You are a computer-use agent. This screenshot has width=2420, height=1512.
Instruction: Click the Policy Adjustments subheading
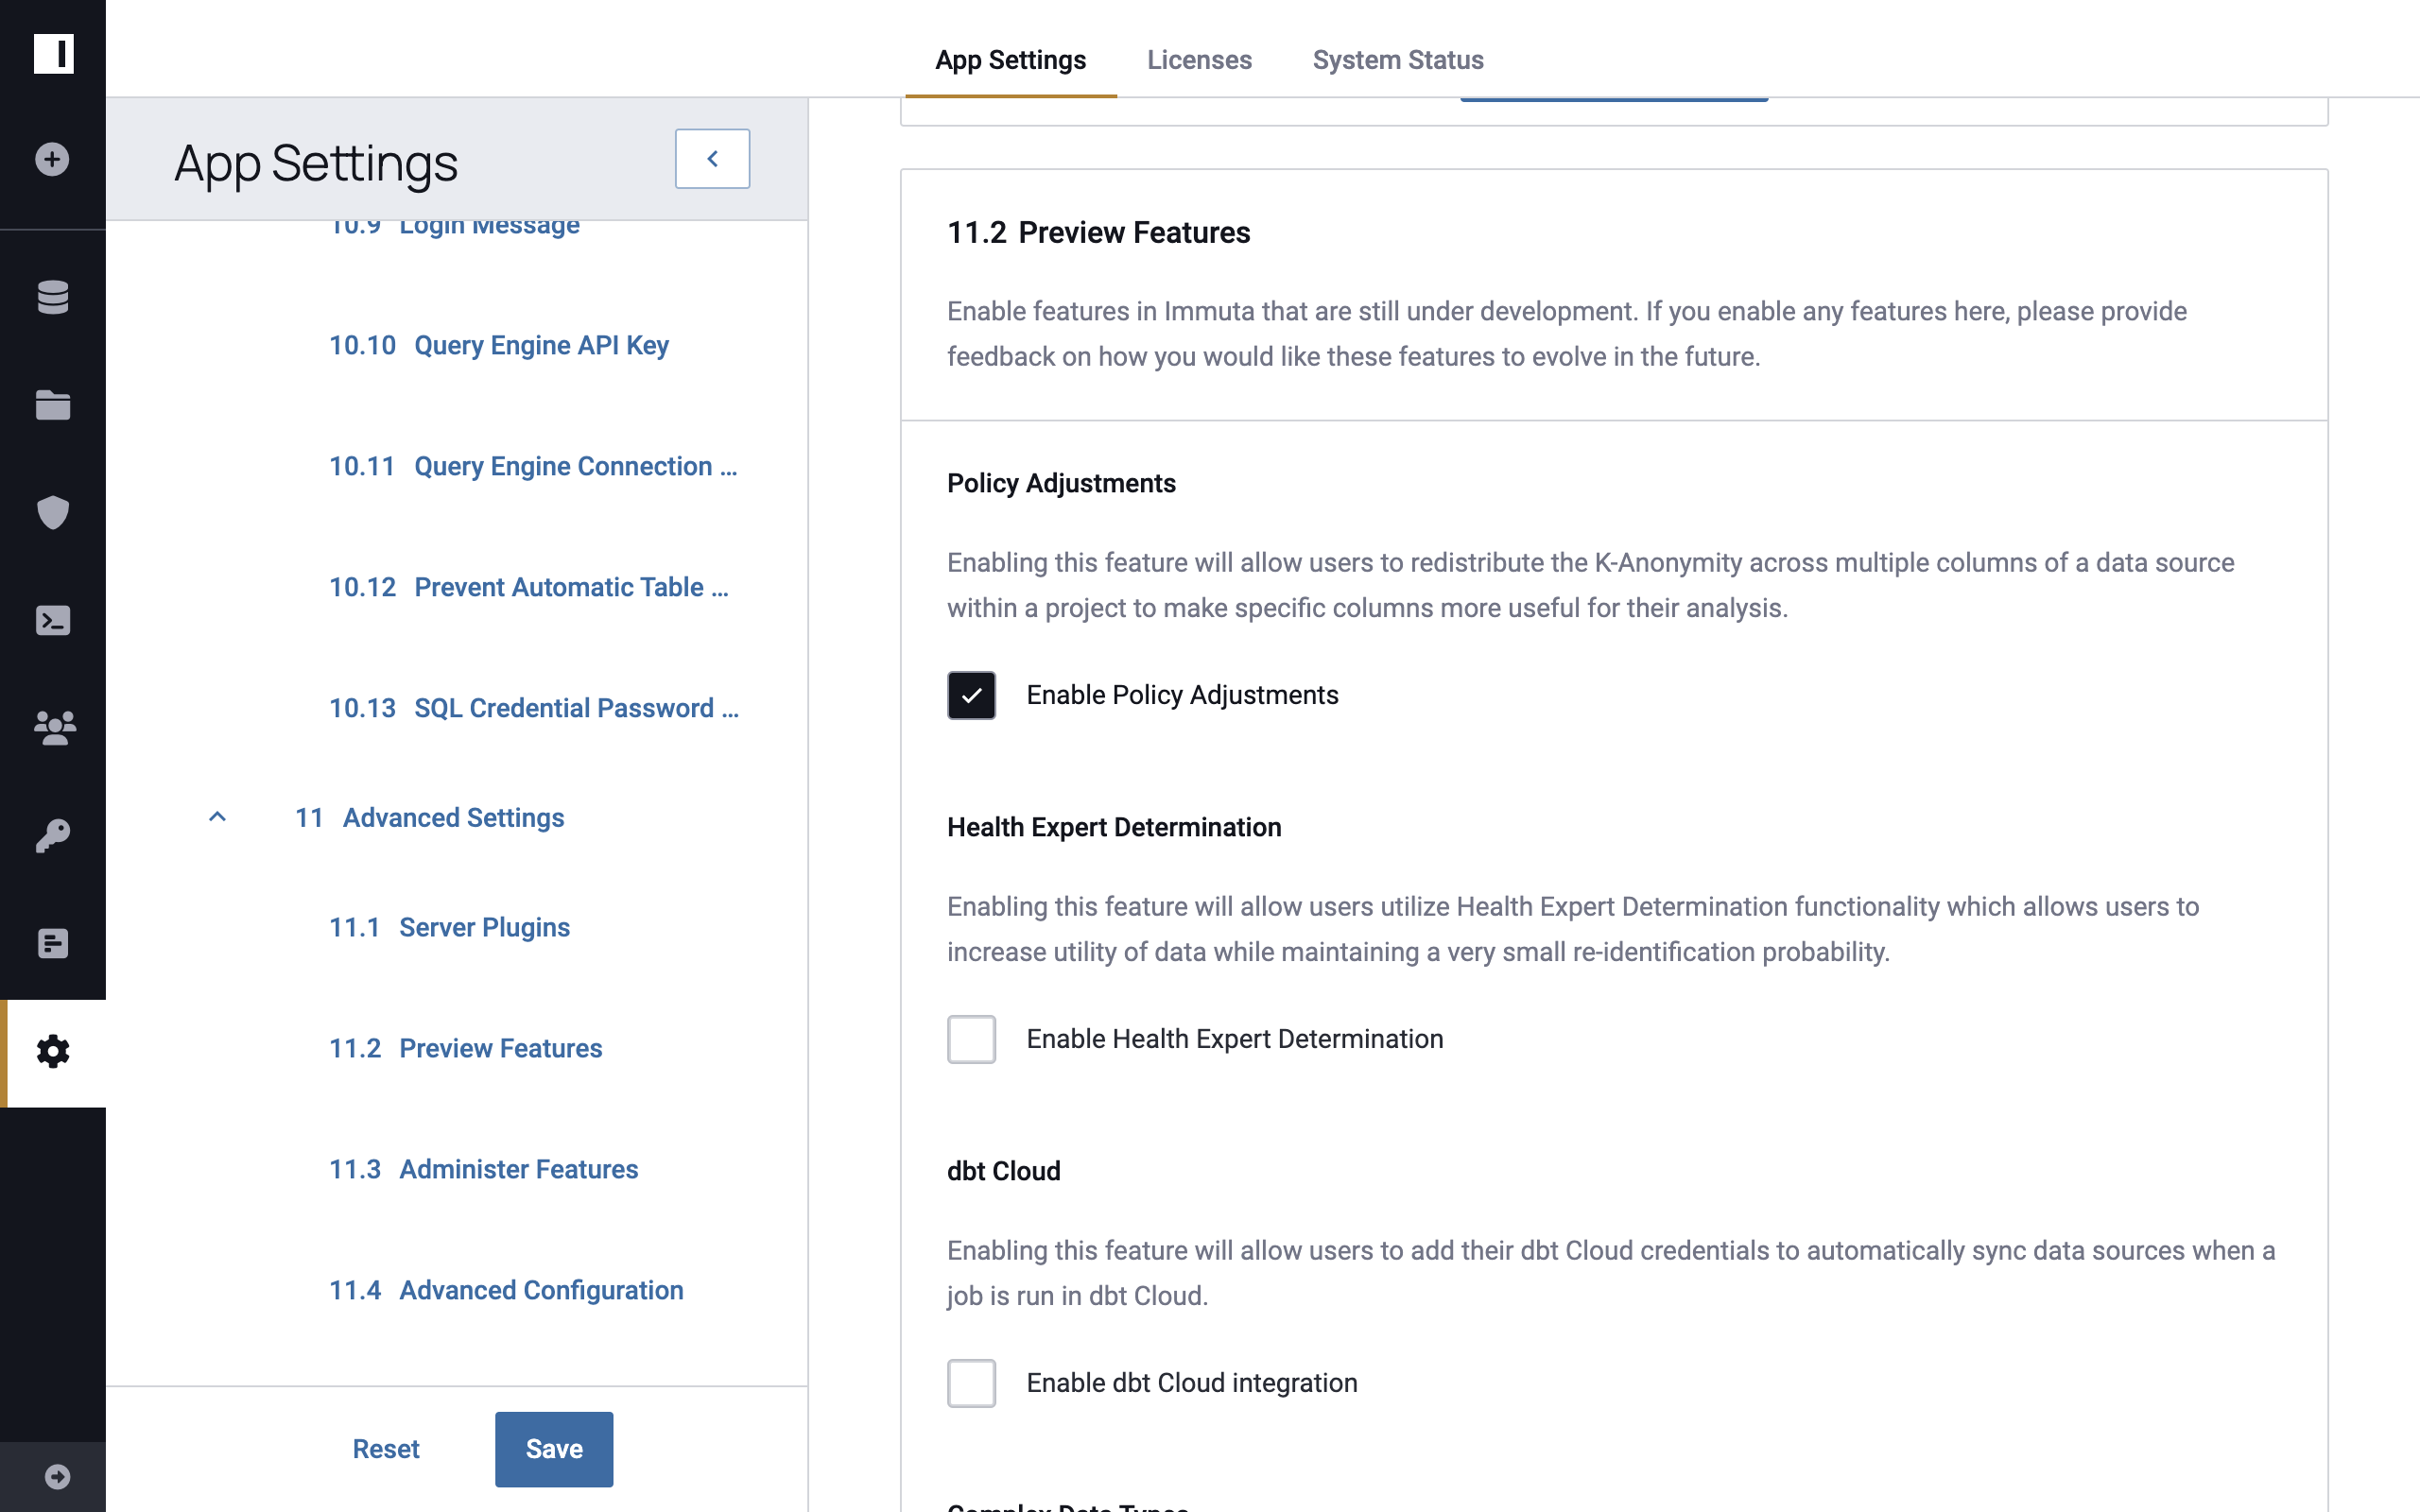(x=1061, y=483)
